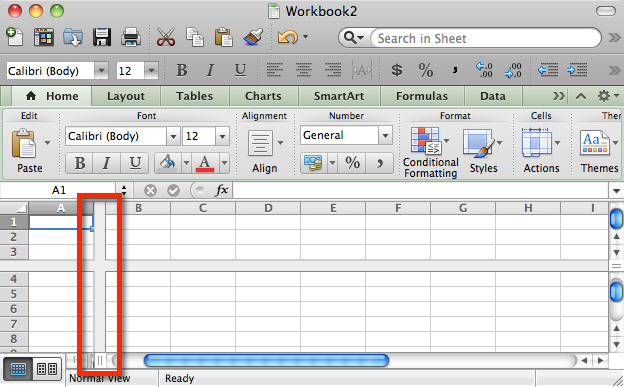
Task: Click the currency dollar sign format icon
Action: click(x=396, y=70)
